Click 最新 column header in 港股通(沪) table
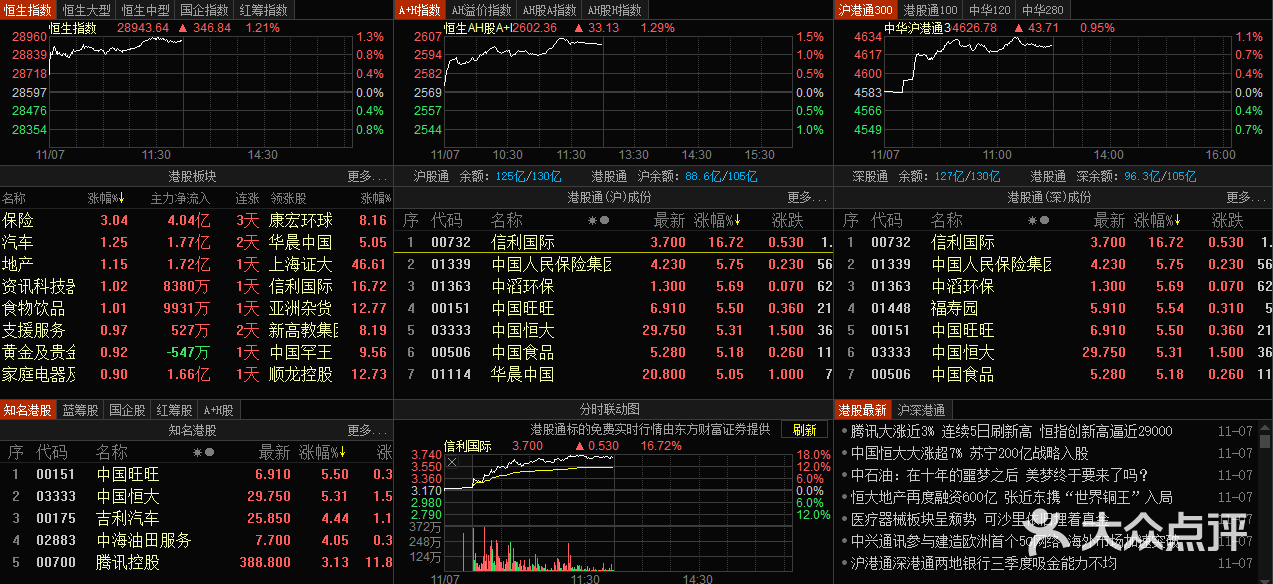1273x584 pixels. pos(669,220)
